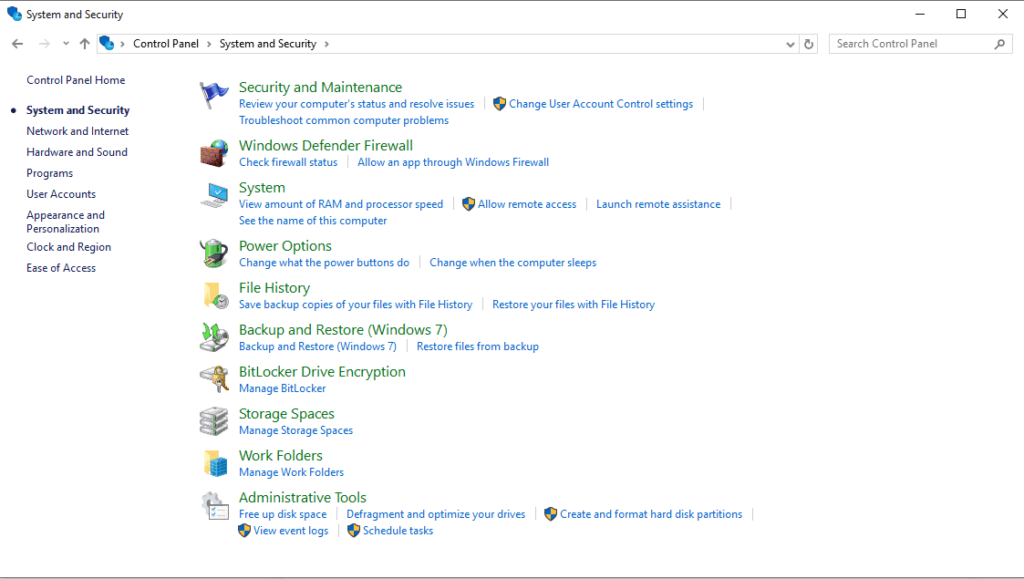The image size is (1024, 579).
Task: Click the Back arrow navigation button
Action: (18, 44)
